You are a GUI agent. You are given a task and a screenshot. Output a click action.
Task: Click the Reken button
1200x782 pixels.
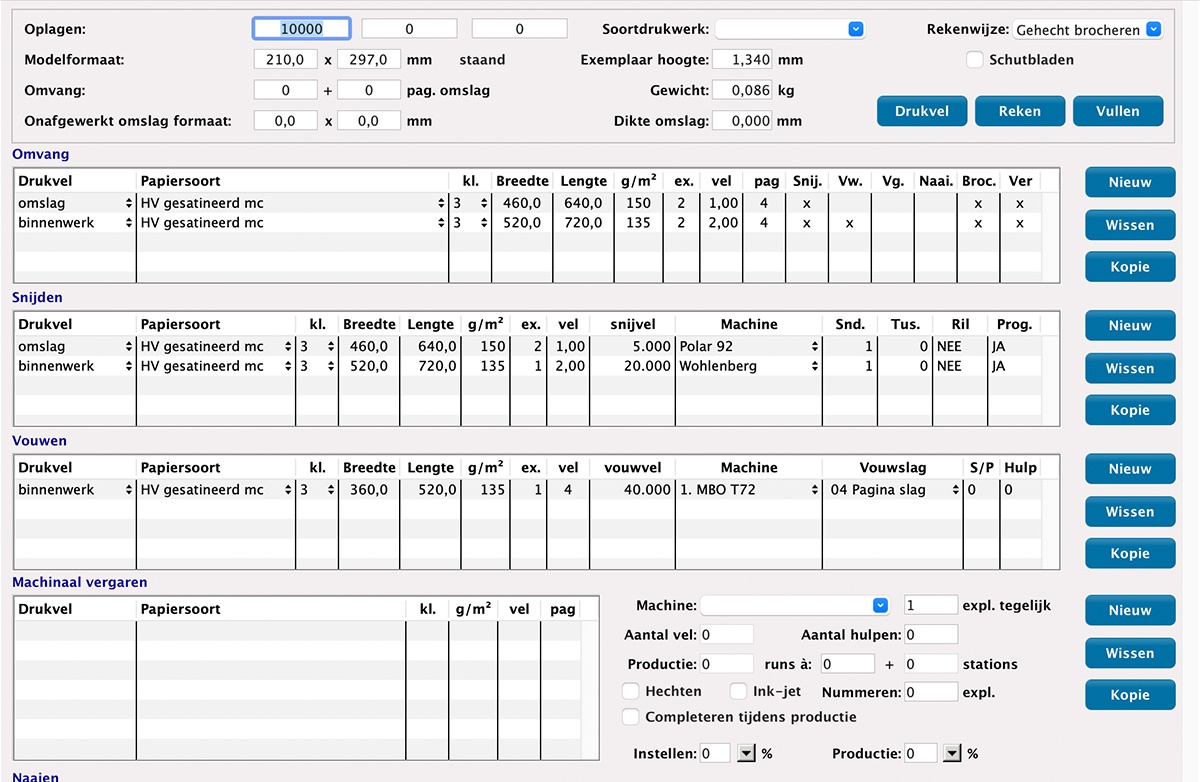tap(1019, 111)
